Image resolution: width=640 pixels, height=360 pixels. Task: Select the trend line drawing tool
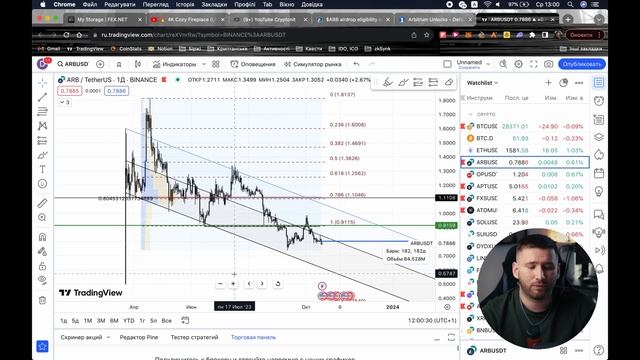pyautogui.click(x=42, y=98)
